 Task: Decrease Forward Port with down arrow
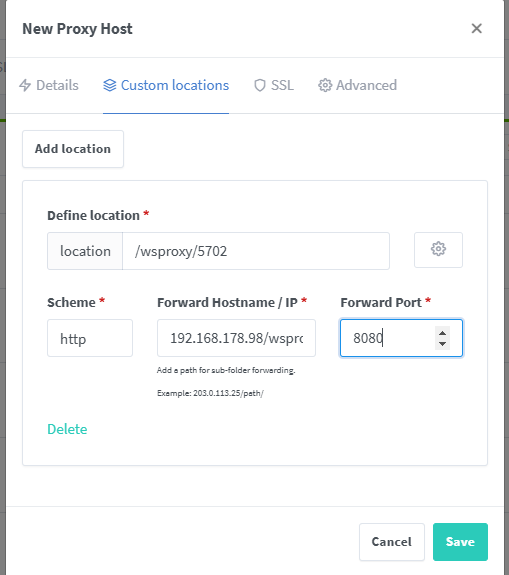coord(443,344)
